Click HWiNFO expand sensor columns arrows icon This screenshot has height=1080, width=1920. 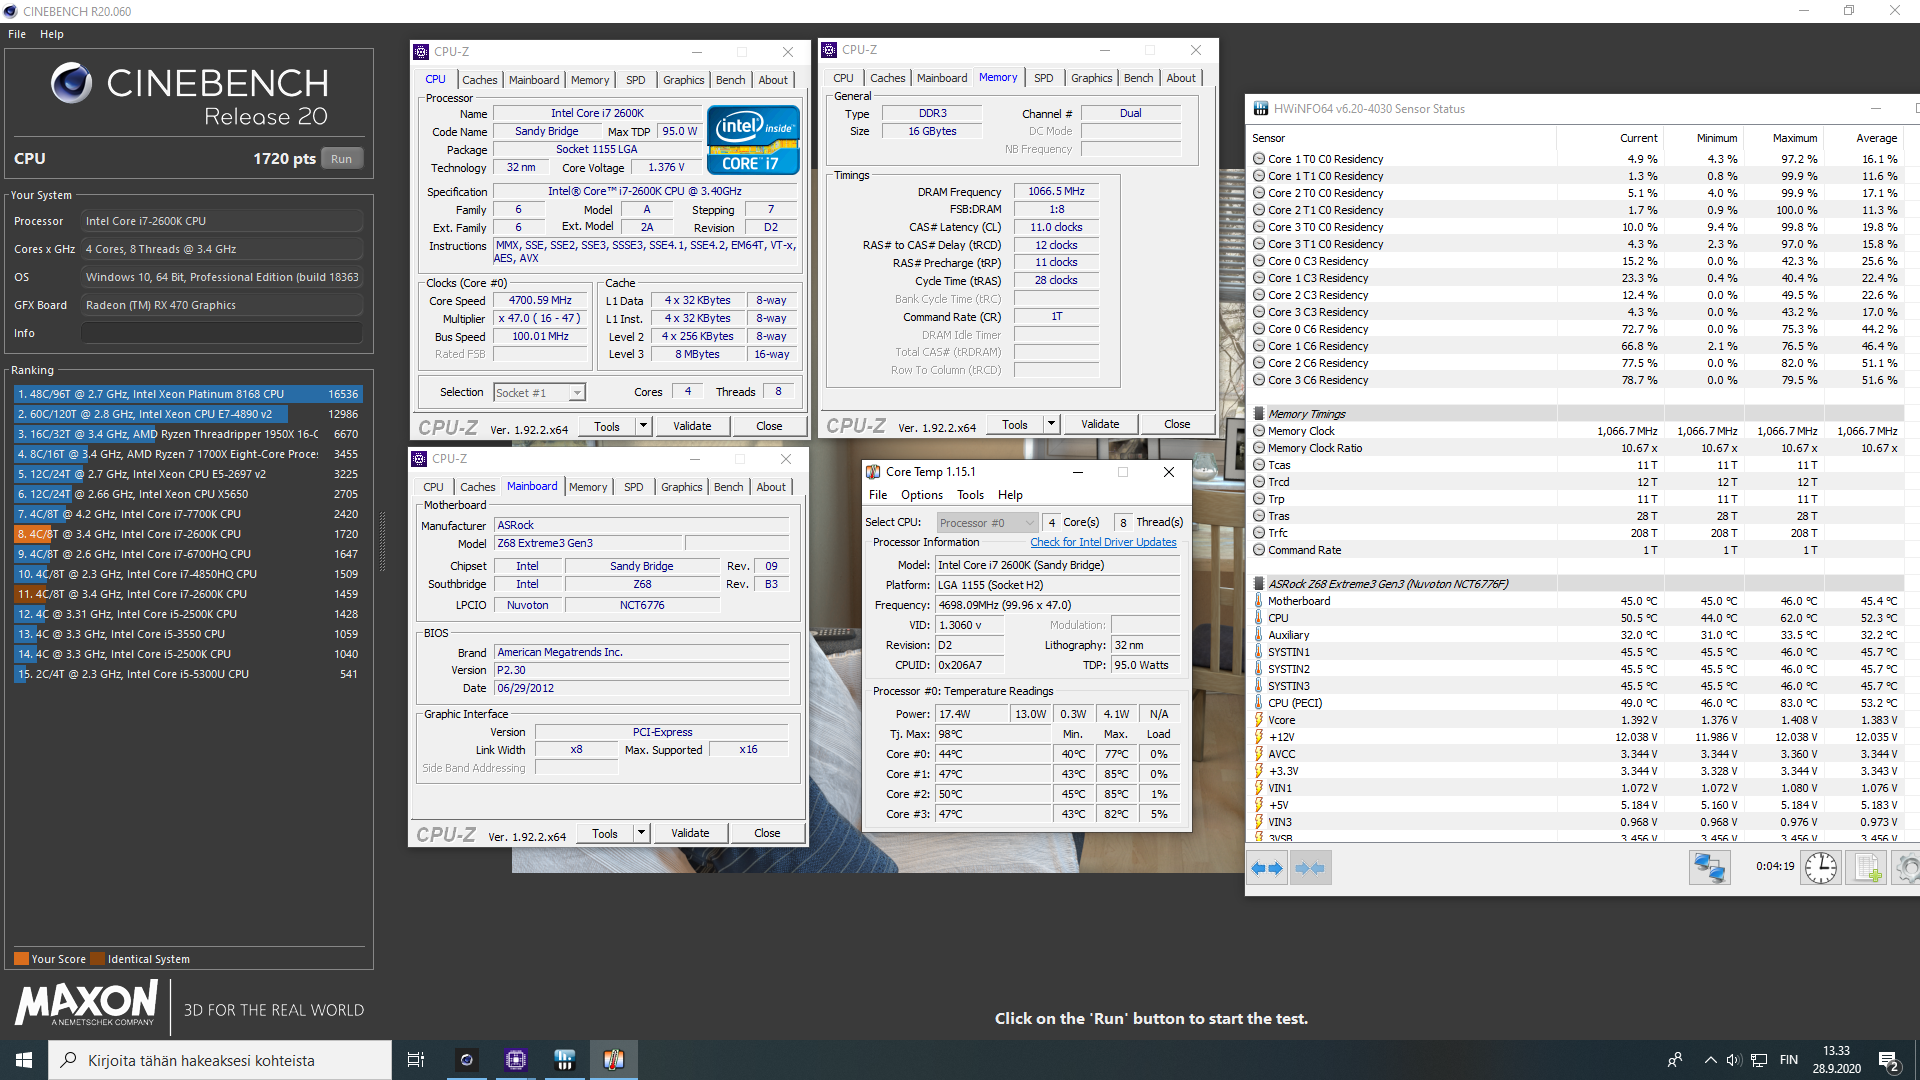point(1267,868)
